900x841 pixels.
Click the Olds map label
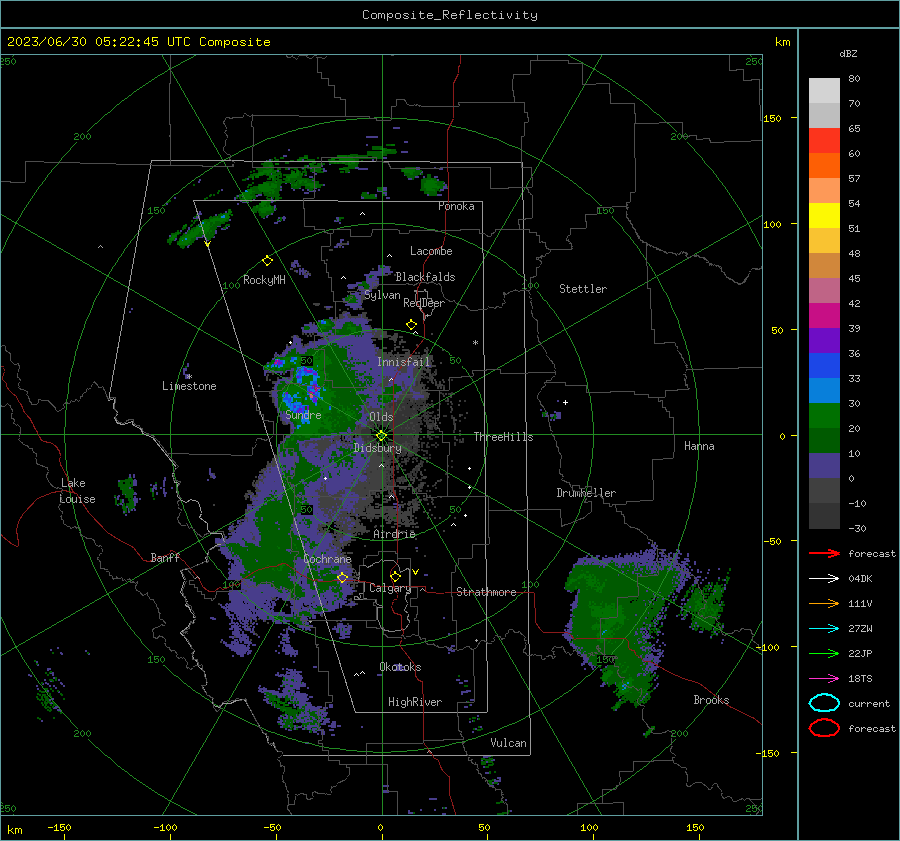pos(381,417)
